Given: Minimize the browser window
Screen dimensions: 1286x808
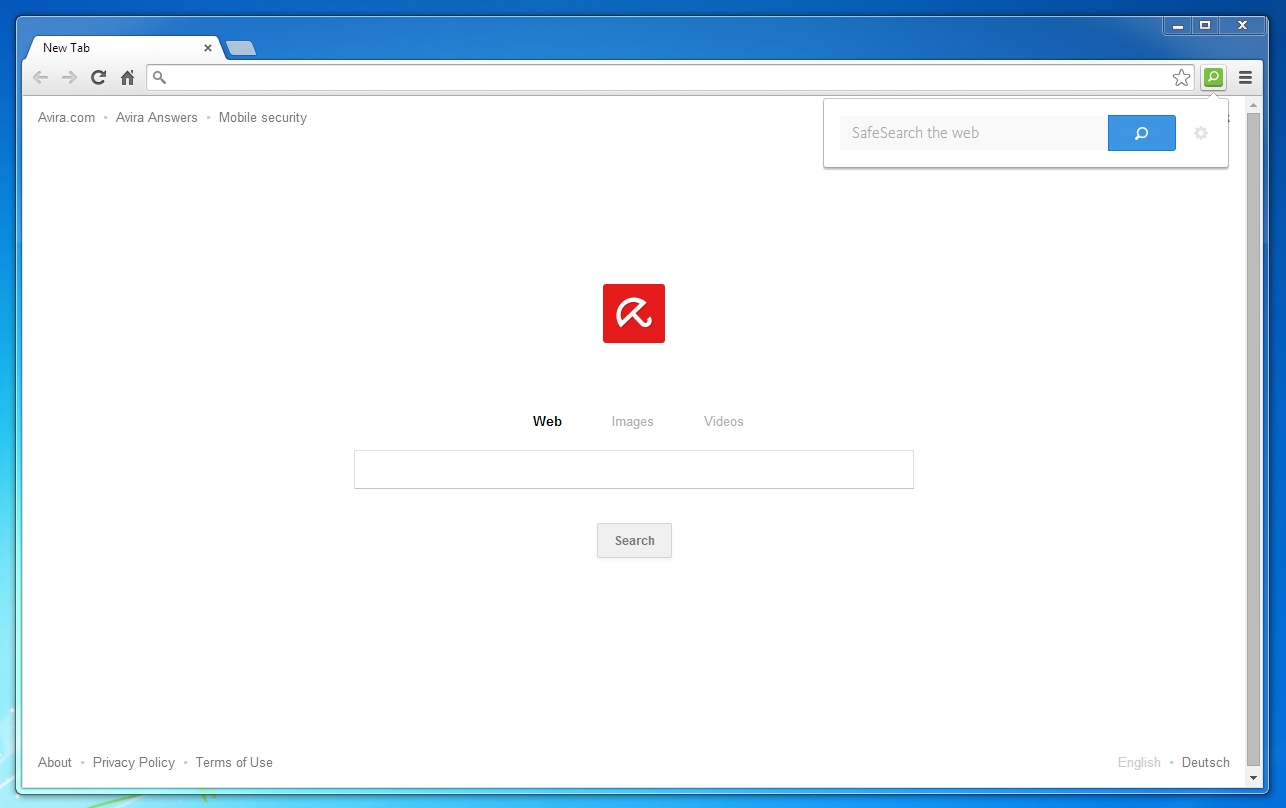Looking at the screenshot, I should tap(1178, 25).
